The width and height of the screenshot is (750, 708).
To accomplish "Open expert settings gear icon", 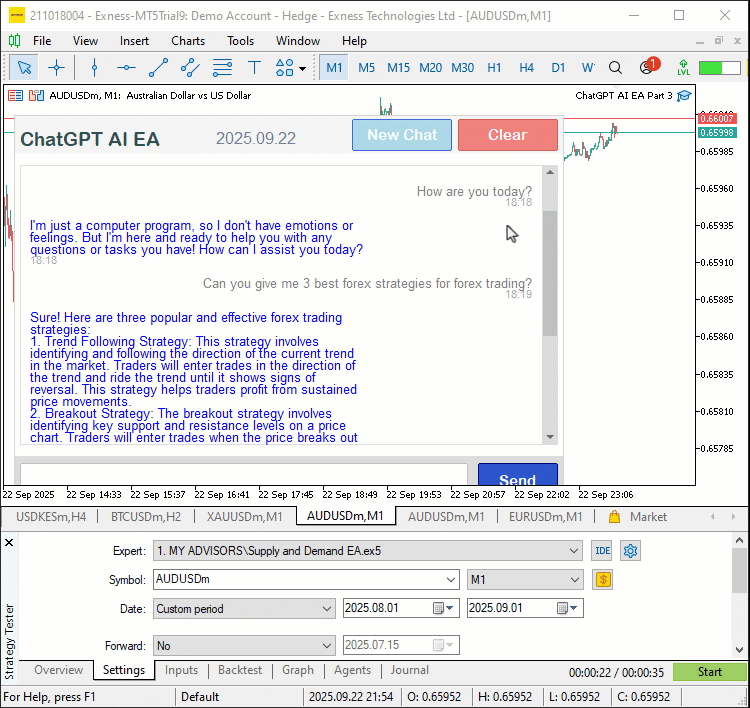I will point(630,551).
